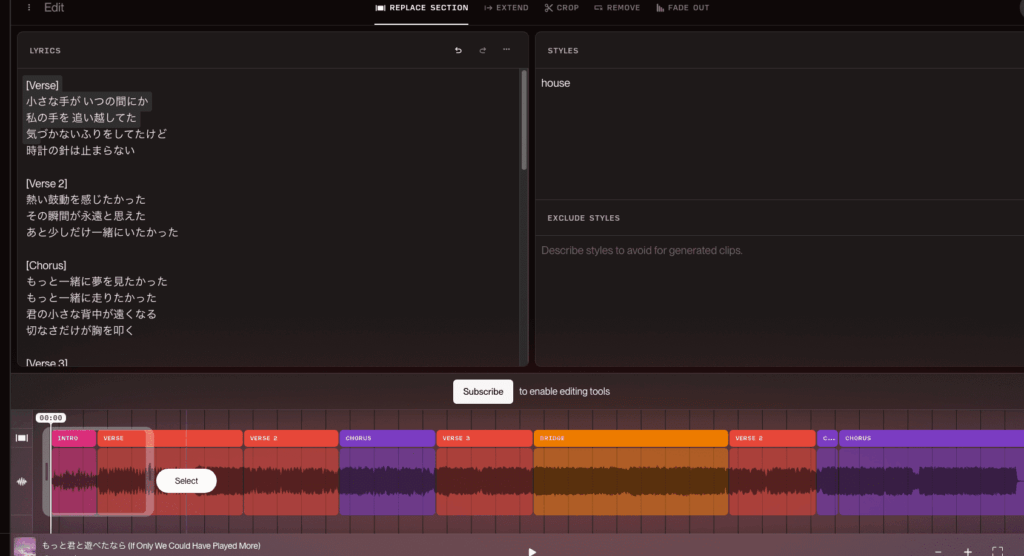1024x556 pixels.
Task: Play the track
Action: pyautogui.click(x=532, y=551)
